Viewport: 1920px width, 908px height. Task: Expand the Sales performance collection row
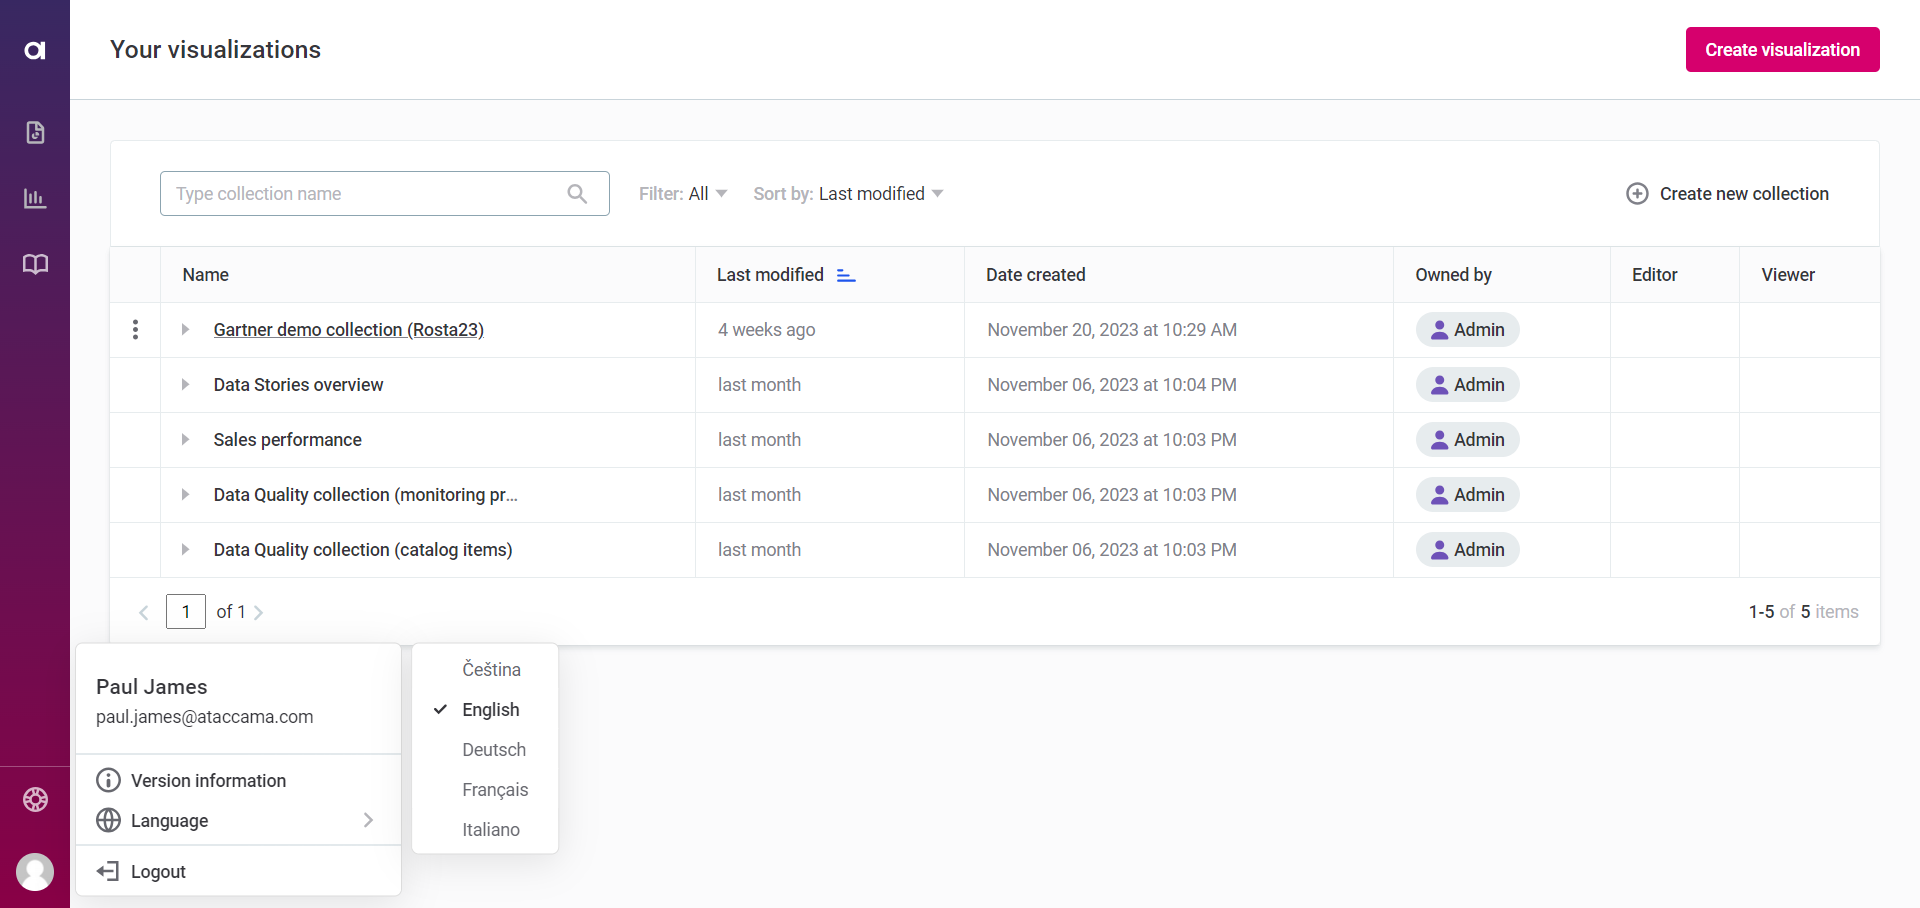pyautogui.click(x=185, y=440)
